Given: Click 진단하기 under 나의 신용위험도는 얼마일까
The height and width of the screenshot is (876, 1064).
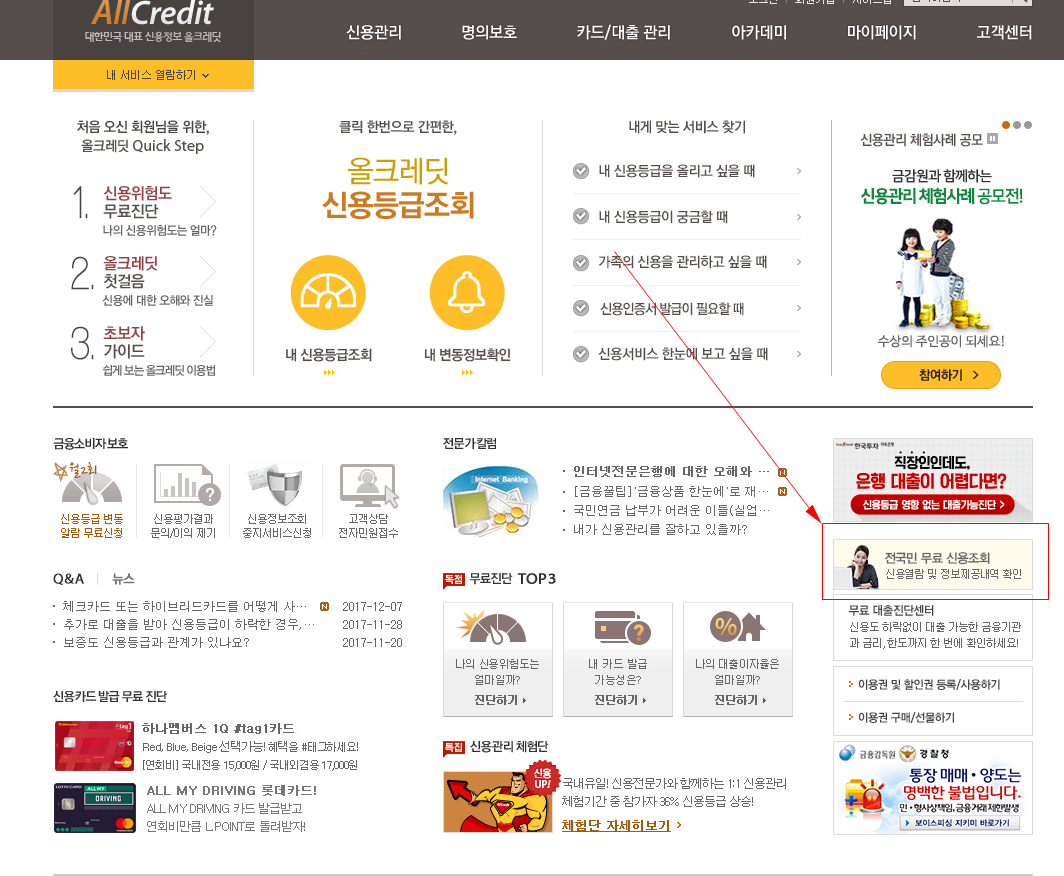Looking at the screenshot, I should 500,700.
